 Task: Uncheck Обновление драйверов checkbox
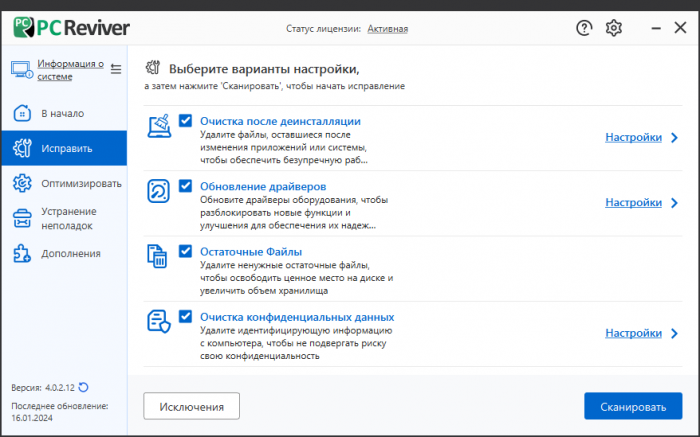185,186
